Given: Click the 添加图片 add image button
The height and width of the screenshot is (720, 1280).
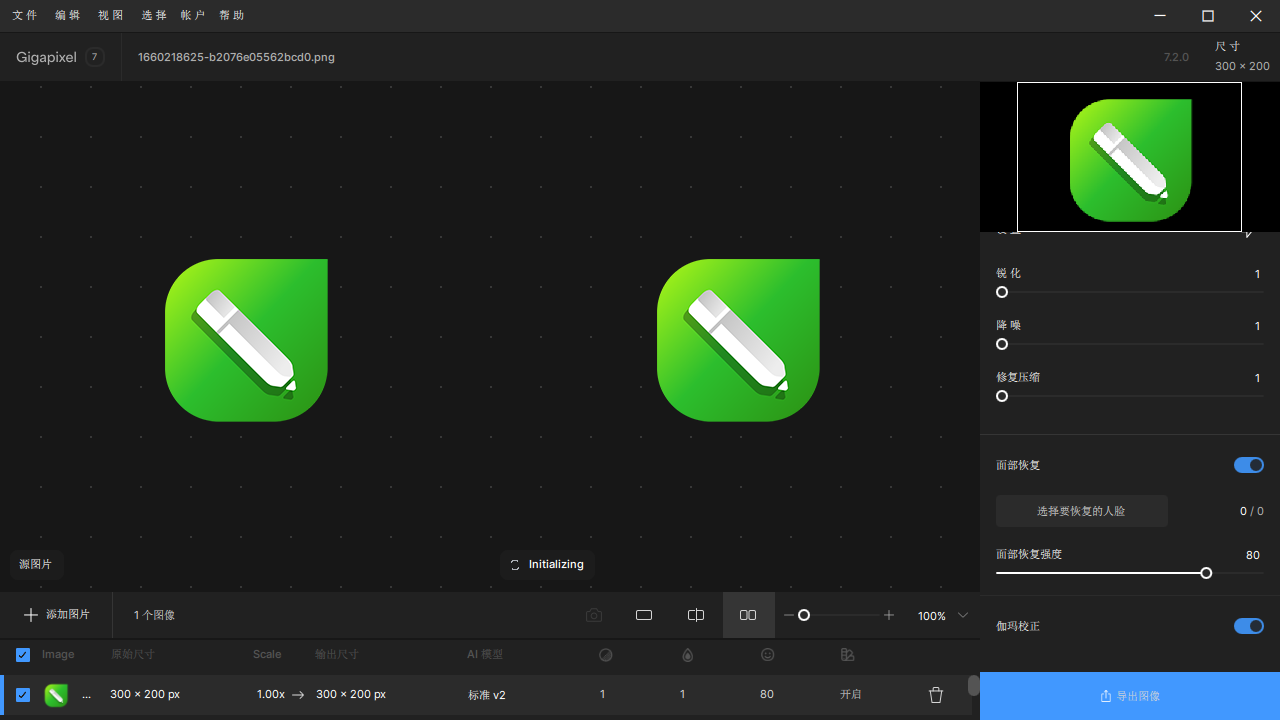Looking at the screenshot, I should [x=57, y=615].
